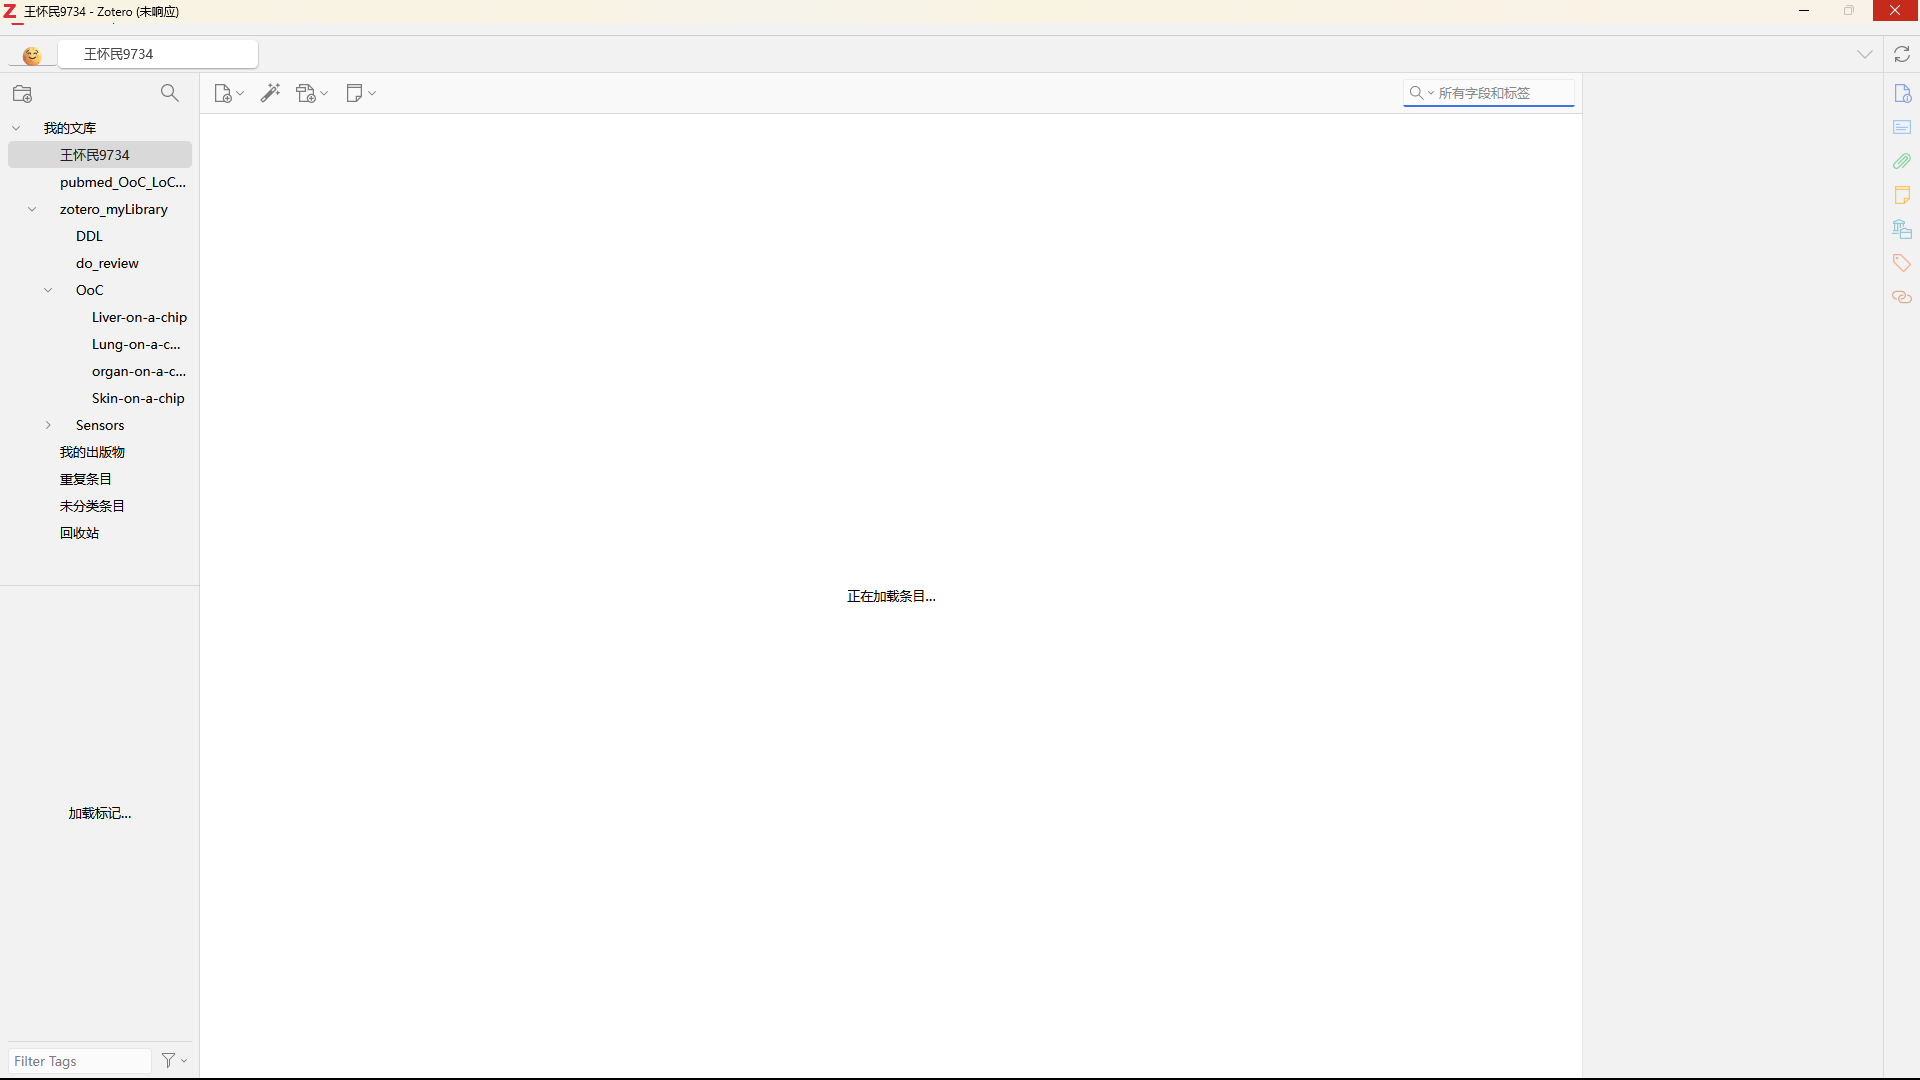1920x1080 pixels.
Task: Select the Liver-on-a-chip collection
Action: [139, 317]
